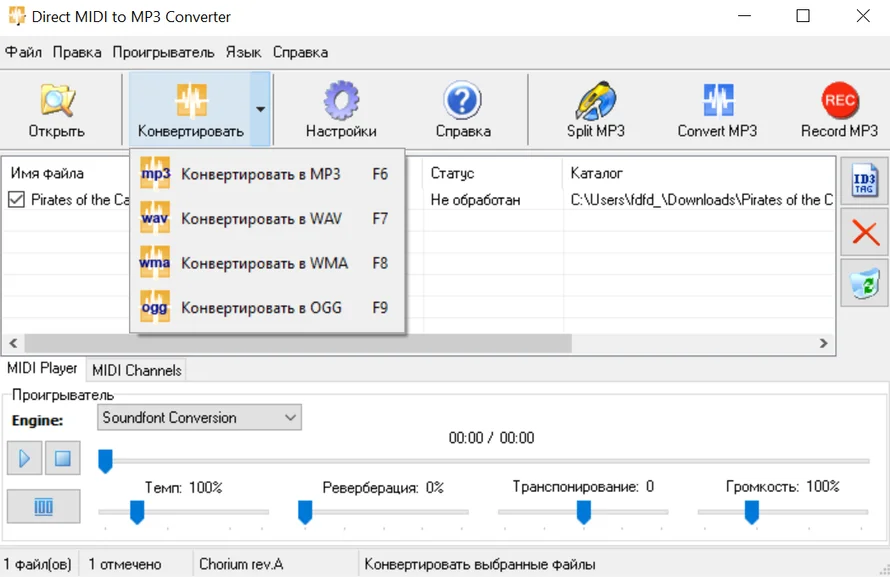
Task: Maximize the Direct MIDI to MP3 Converter window
Action: pyautogui.click(x=803, y=16)
